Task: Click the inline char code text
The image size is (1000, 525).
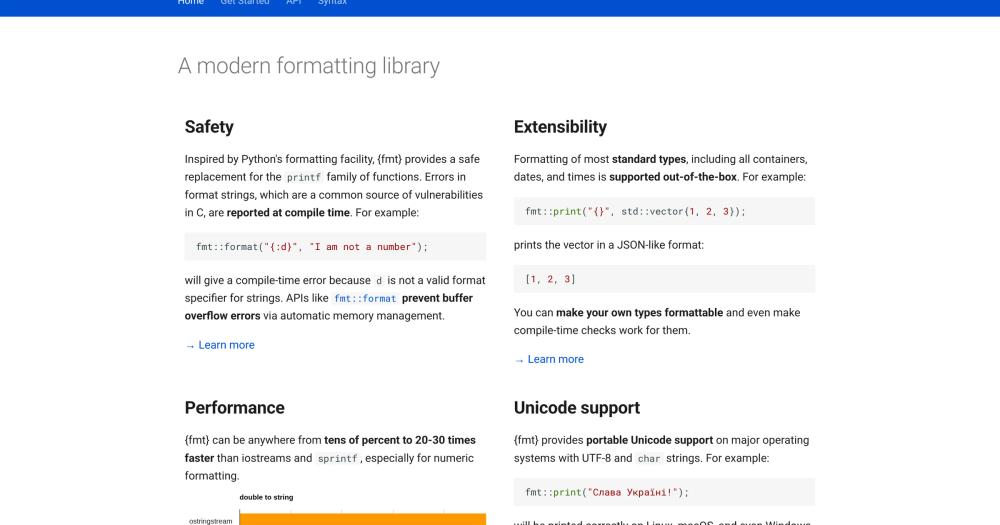Action: point(649,459)
